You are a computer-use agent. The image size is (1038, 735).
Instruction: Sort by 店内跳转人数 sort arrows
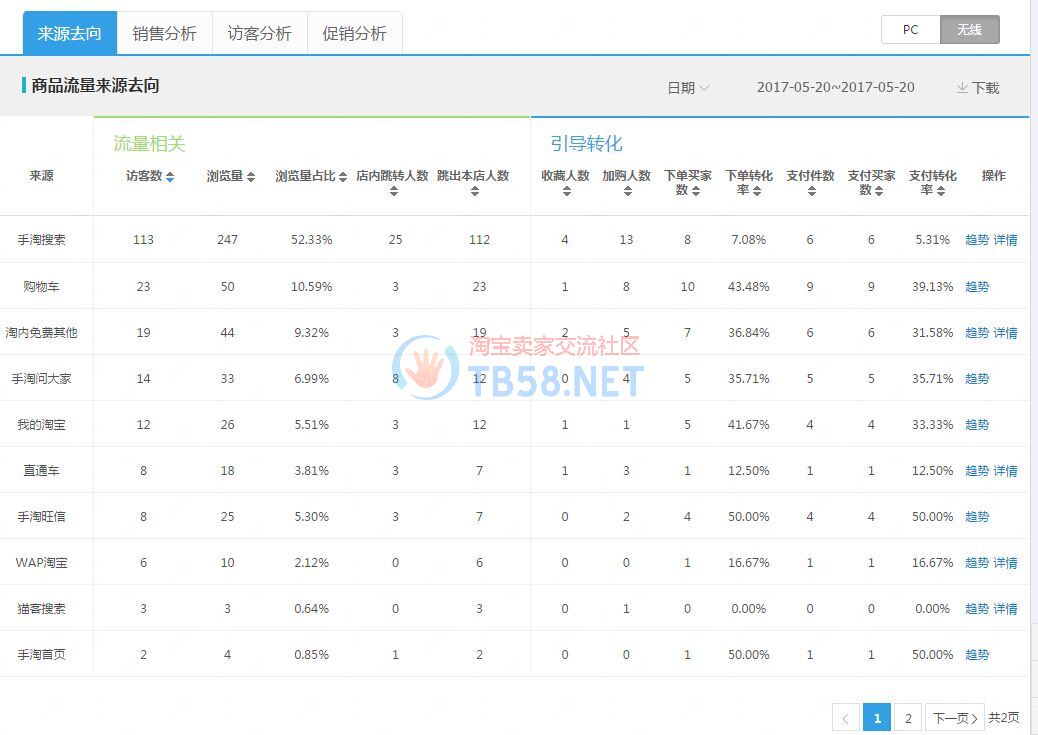tap(393, 191)
